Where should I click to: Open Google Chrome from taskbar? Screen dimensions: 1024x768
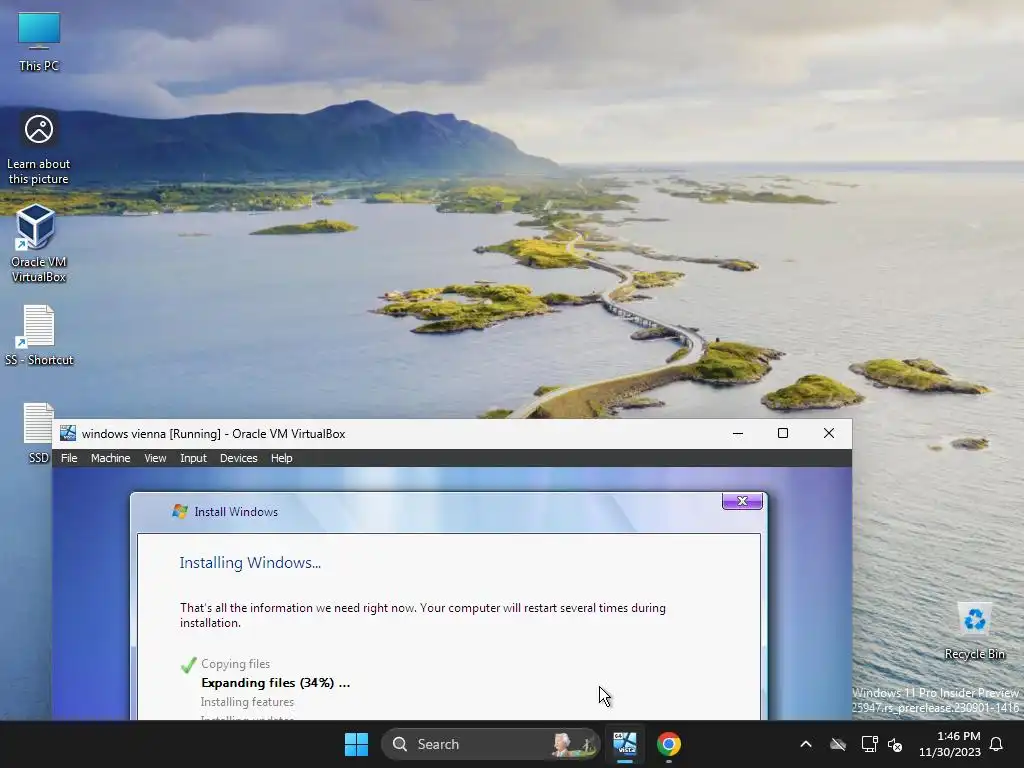pos(669,744)
